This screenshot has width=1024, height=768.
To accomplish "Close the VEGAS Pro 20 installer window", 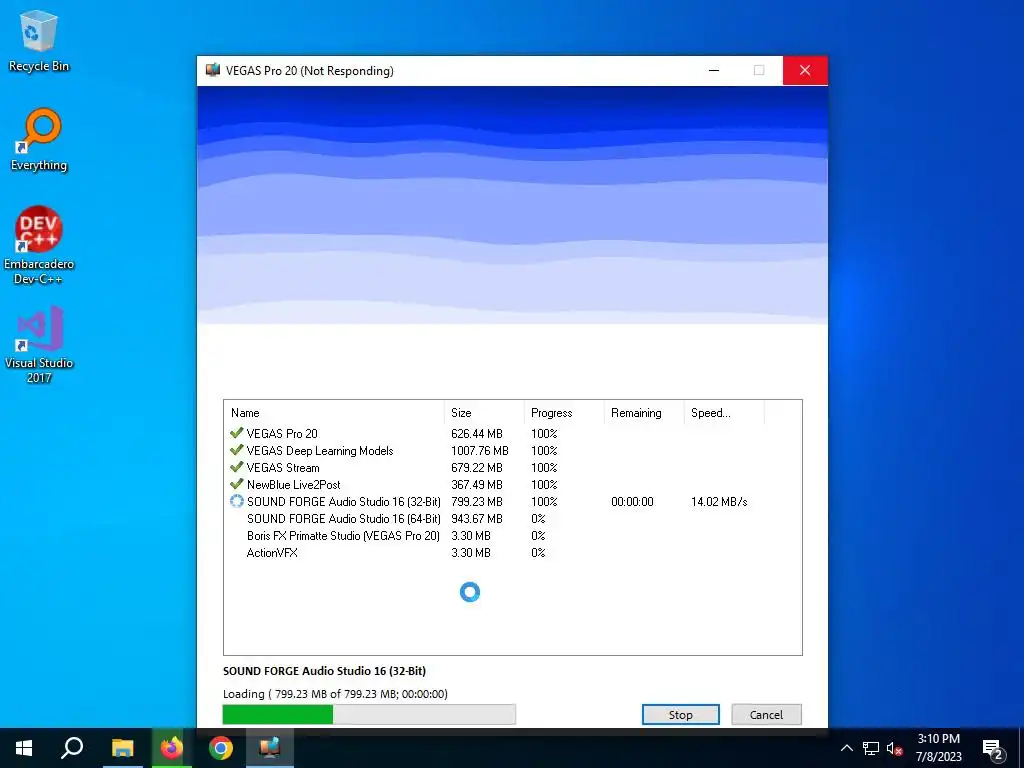I will [805, 70].
